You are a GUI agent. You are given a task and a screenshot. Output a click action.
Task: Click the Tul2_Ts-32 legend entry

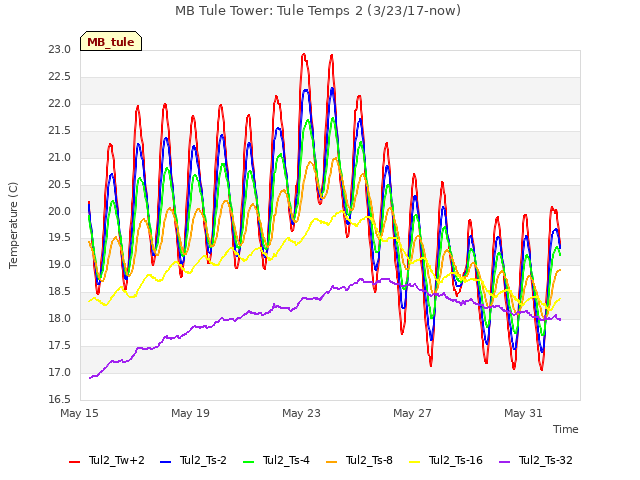tap(536, 460)
